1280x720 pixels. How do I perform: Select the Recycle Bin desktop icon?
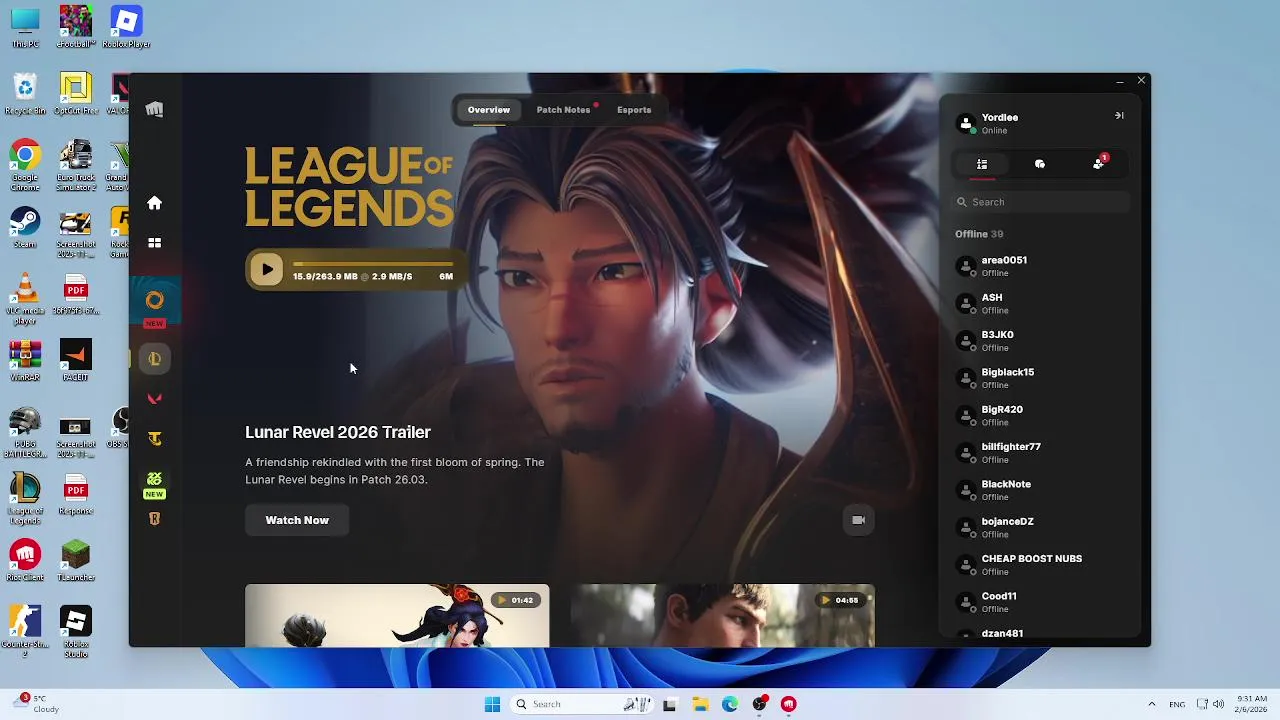pyautogui.click(x=25, y=94)
